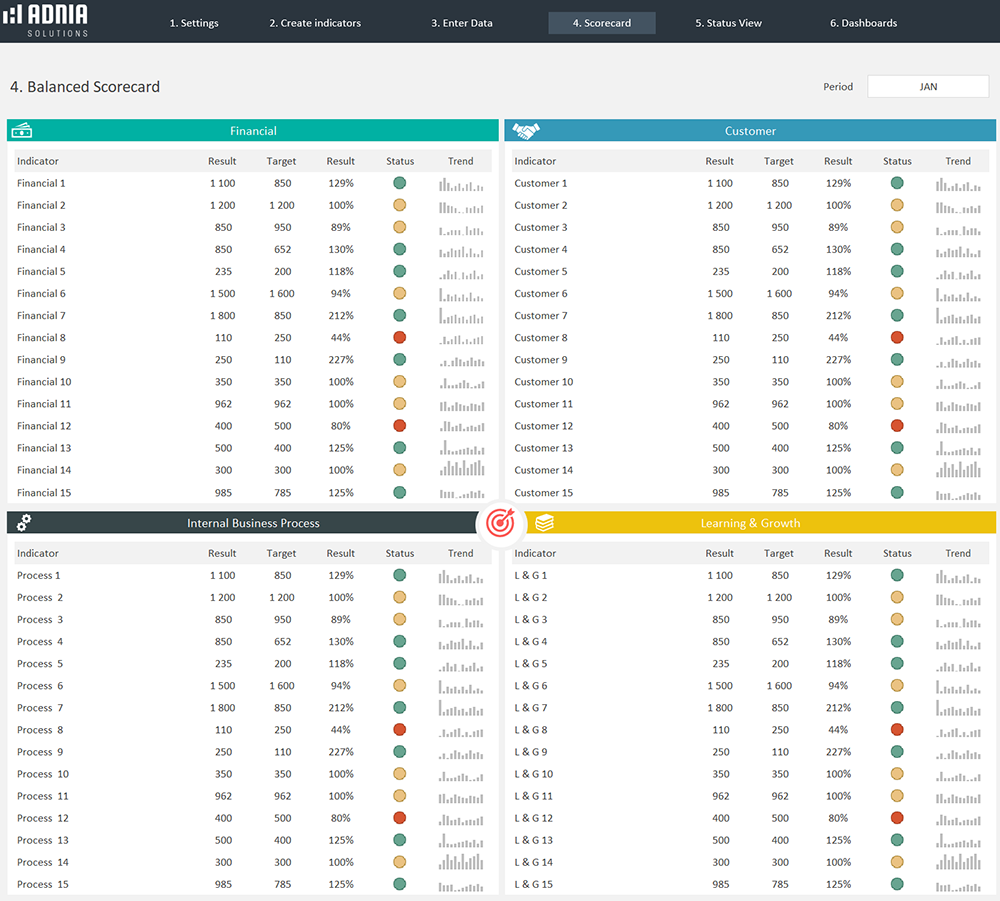The image size is (1000, 901).
Task: Switch to the 6. Dashboards tab
Action: 862,22
